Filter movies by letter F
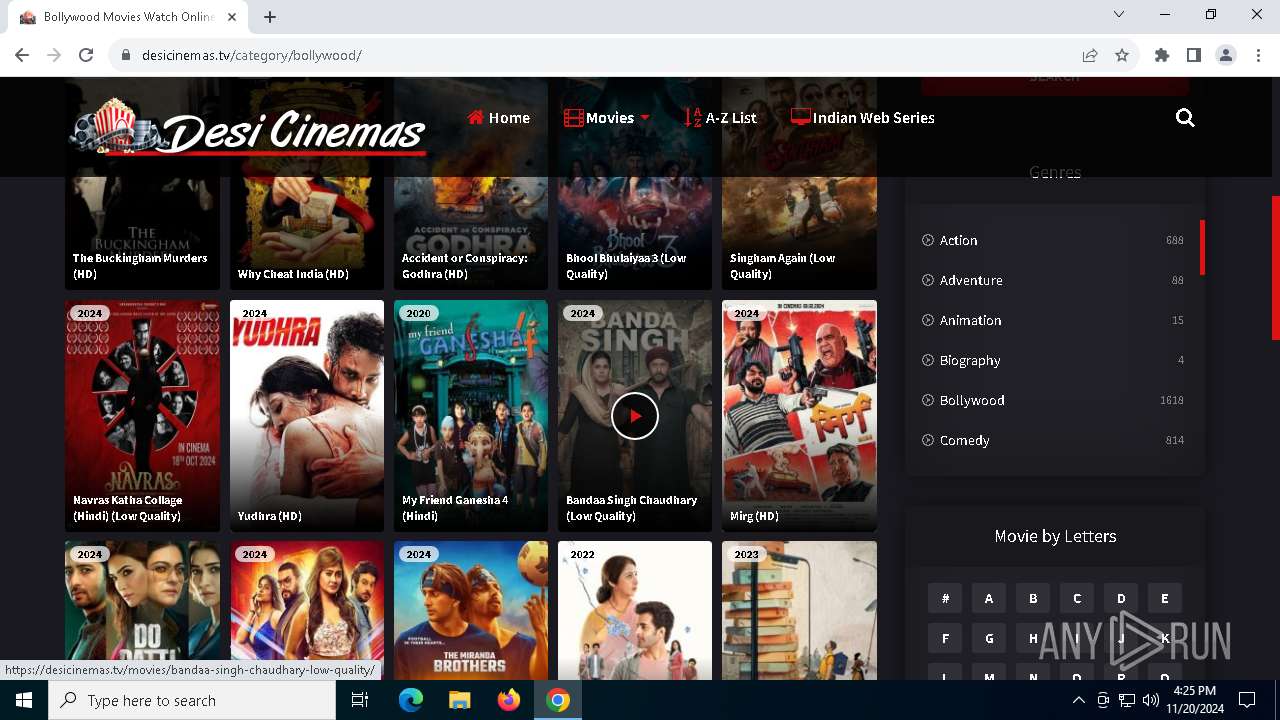This screenshot has width=1280, height=720. pyautogui.click(x=945, y=638)
